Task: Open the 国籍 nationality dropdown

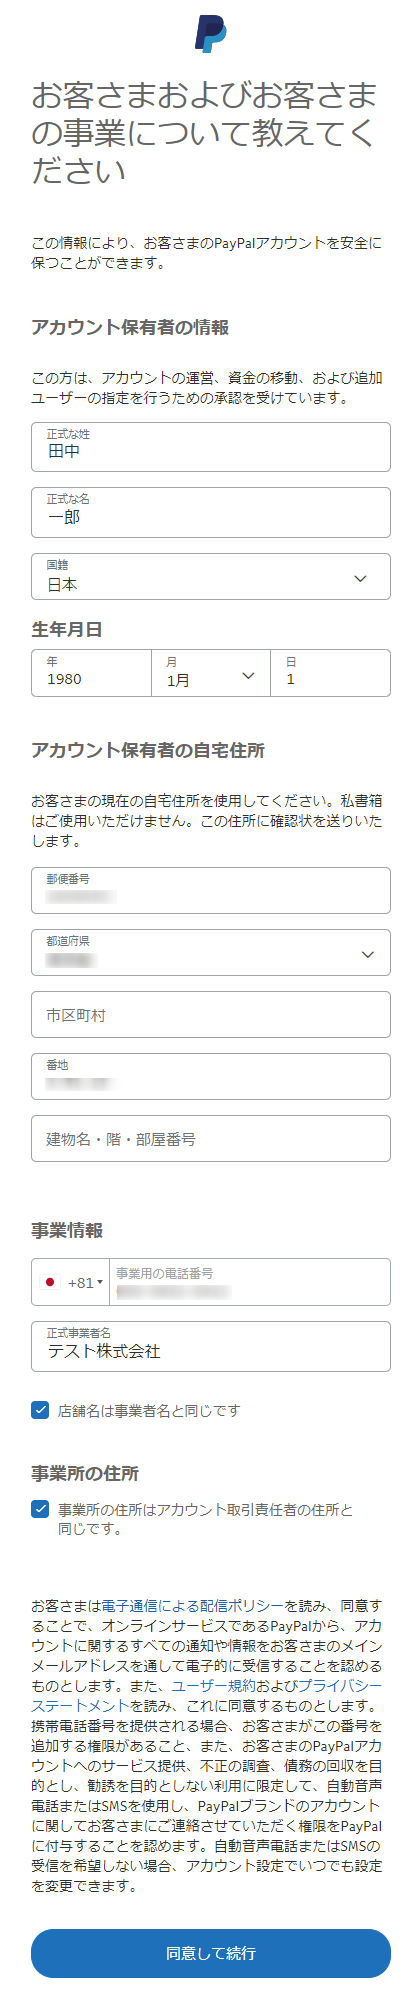Action: [211, 577]
